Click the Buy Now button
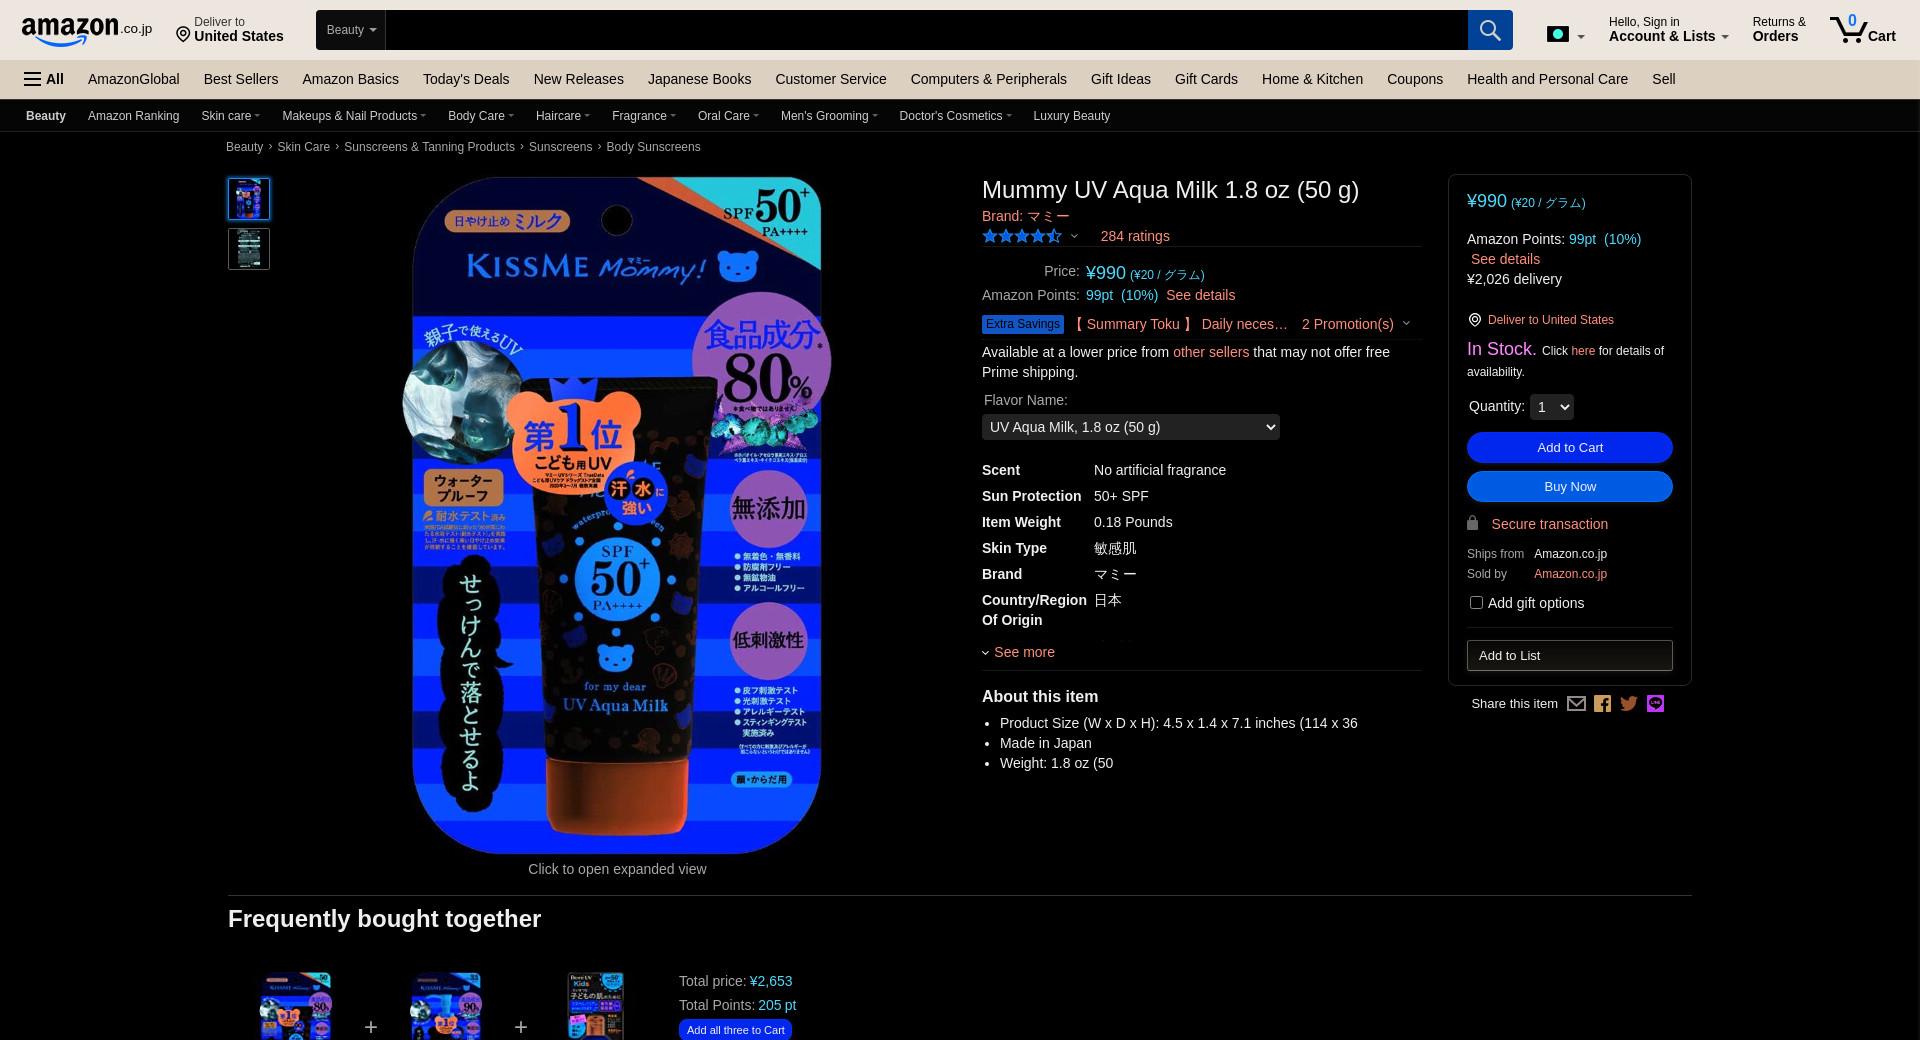The width and height of the screenshot is (1920, 1040). (1569, 486)
